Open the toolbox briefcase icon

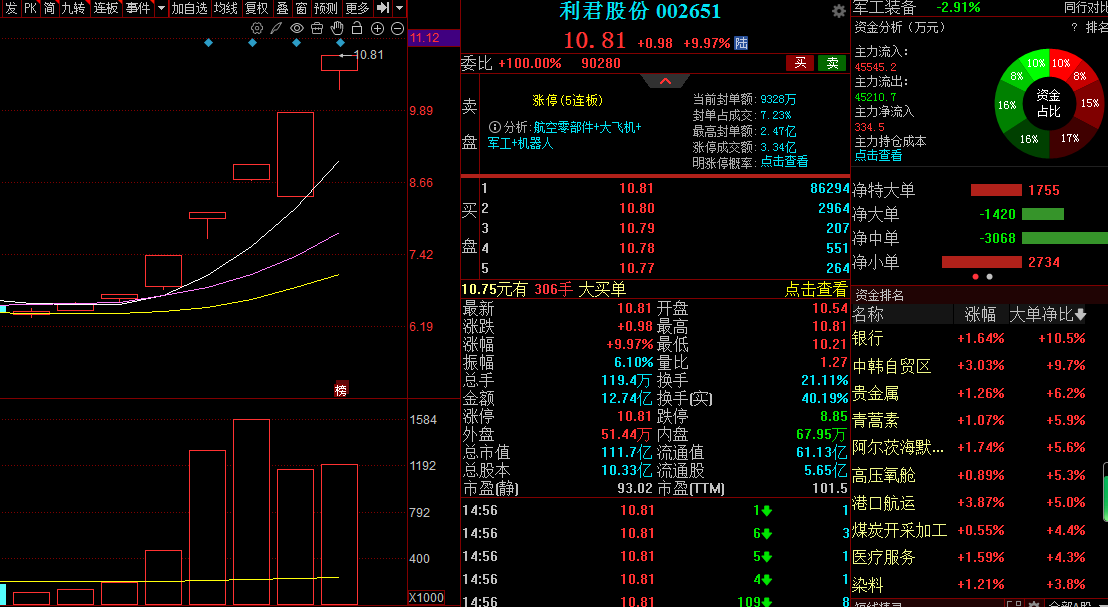[x=317, y=28]
